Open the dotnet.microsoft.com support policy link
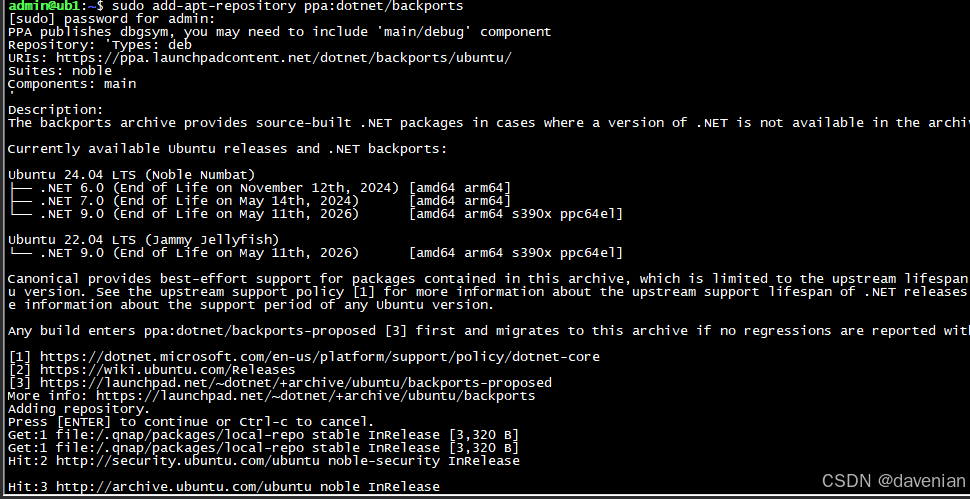This screenshot has height=499, width=970. 319,357
